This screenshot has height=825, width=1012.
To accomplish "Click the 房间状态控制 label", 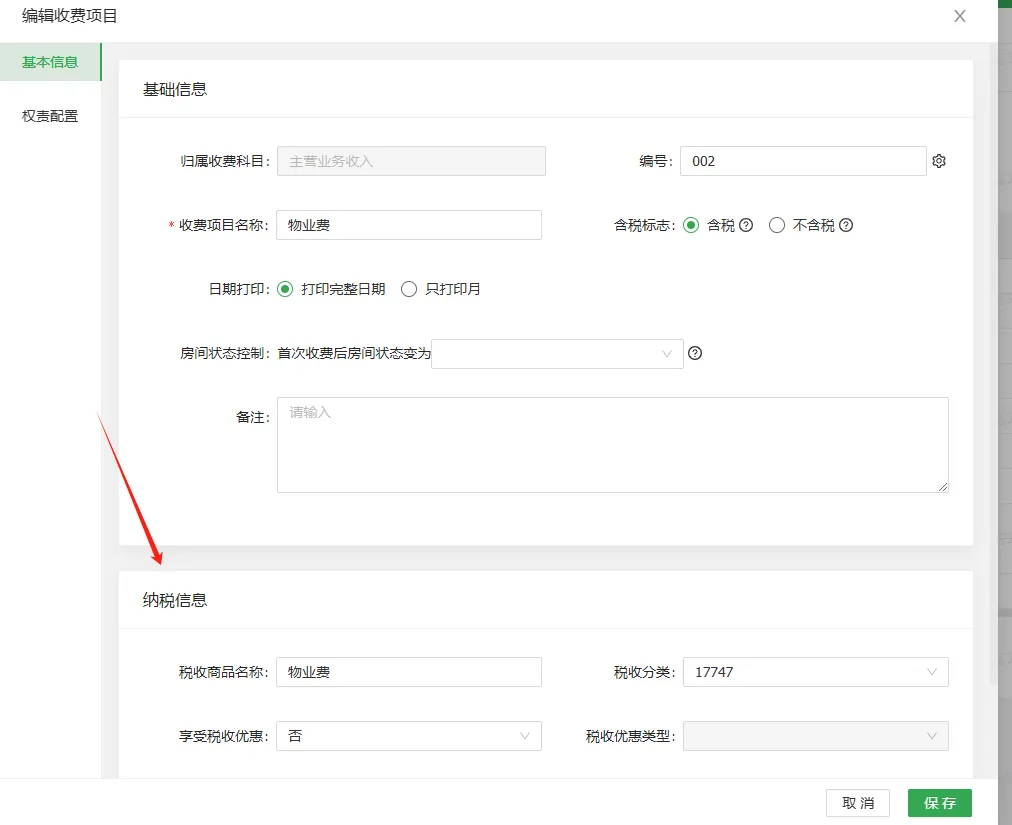I will click(x=225, y=353).
